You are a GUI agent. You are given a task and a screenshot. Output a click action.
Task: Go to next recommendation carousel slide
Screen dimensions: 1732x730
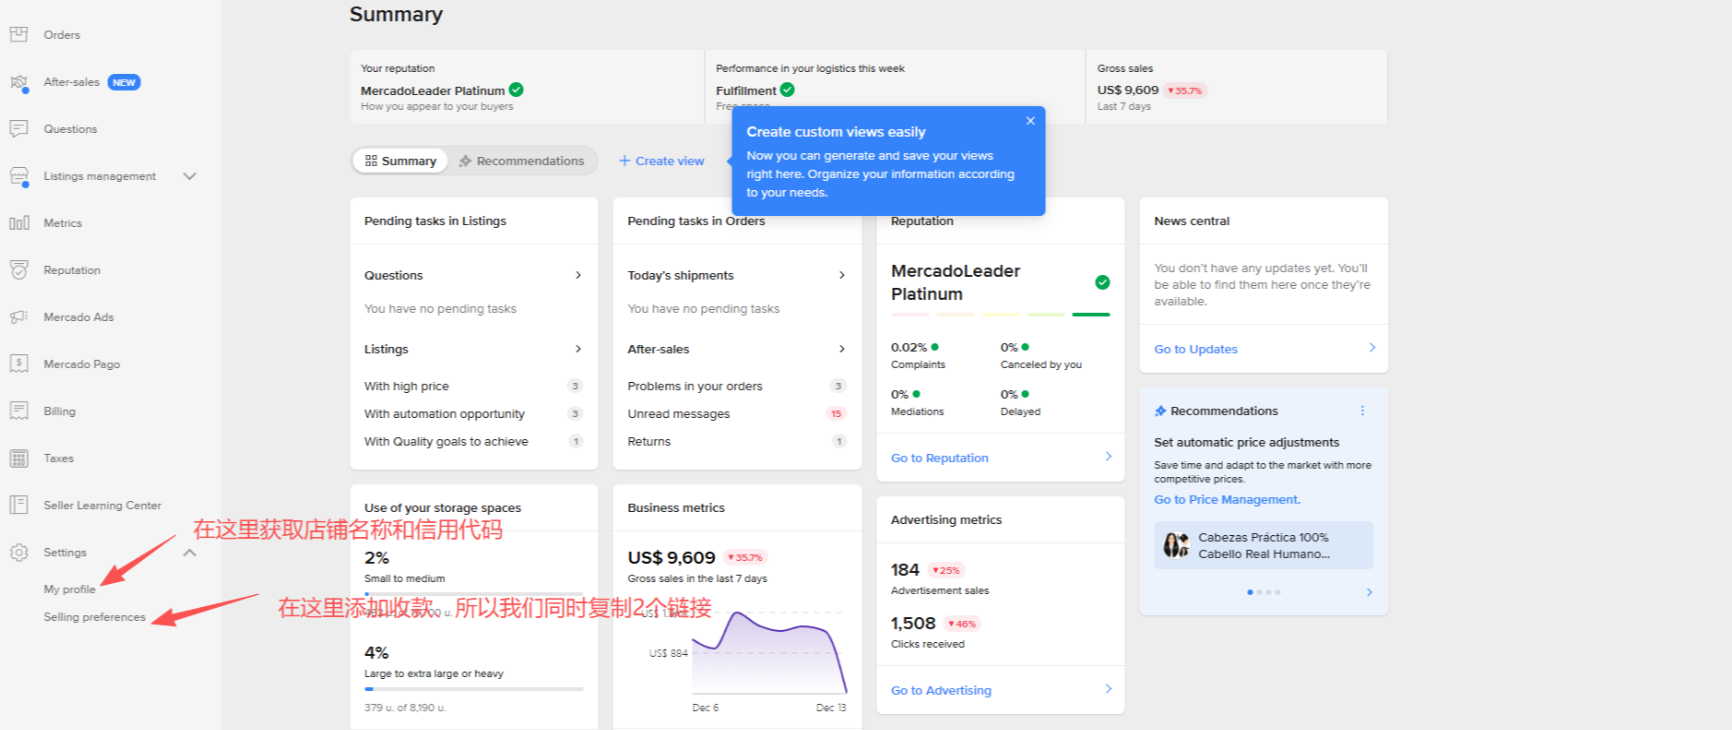point(1369,592)
